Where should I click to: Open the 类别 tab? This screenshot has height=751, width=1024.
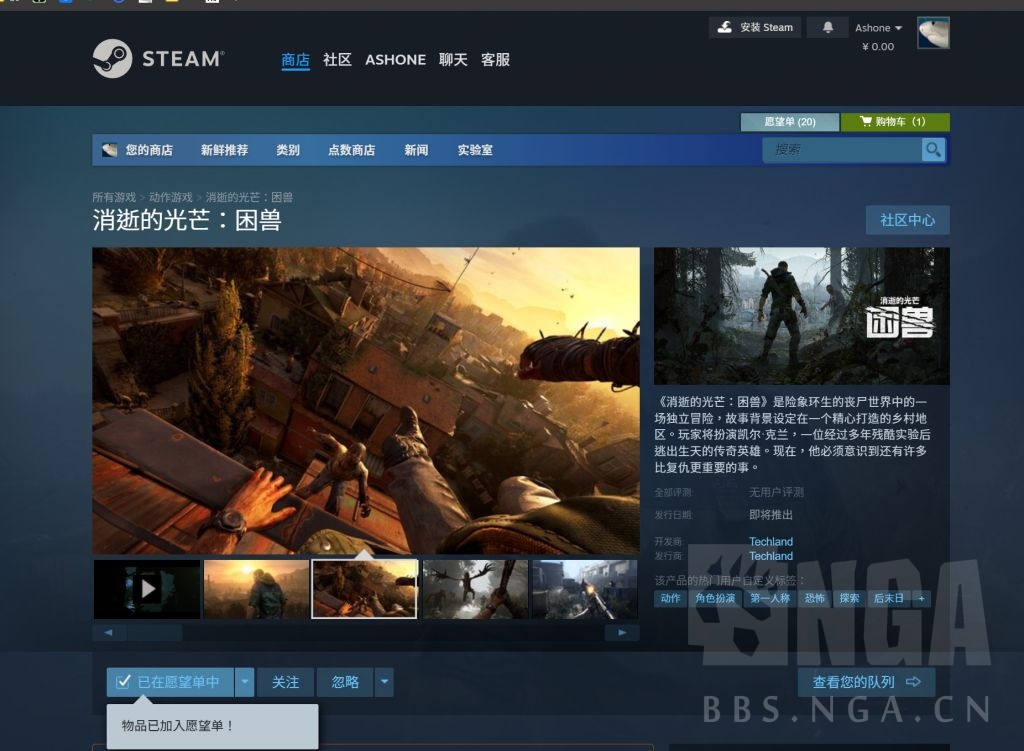(x=288, y=150)
